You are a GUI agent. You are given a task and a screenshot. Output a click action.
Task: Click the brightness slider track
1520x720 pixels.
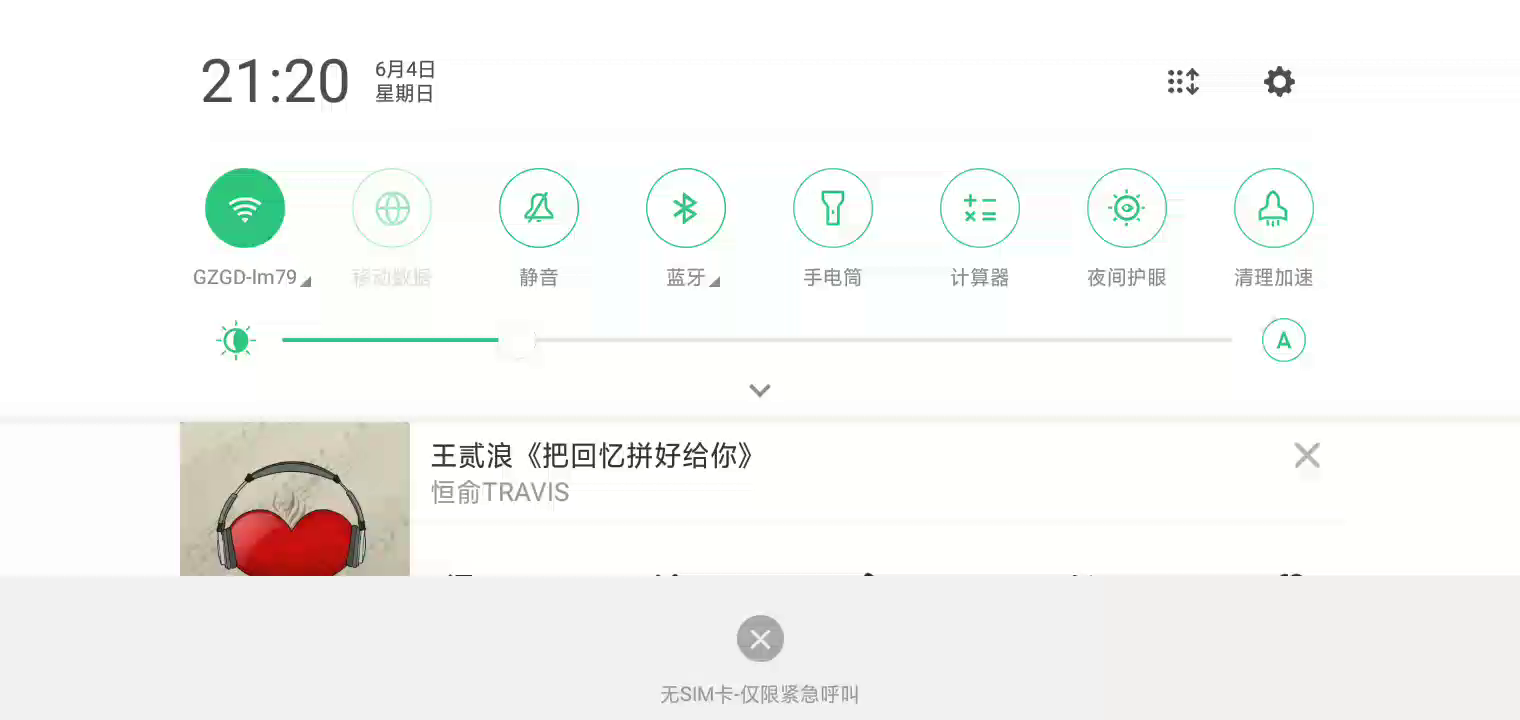(757, 340)
